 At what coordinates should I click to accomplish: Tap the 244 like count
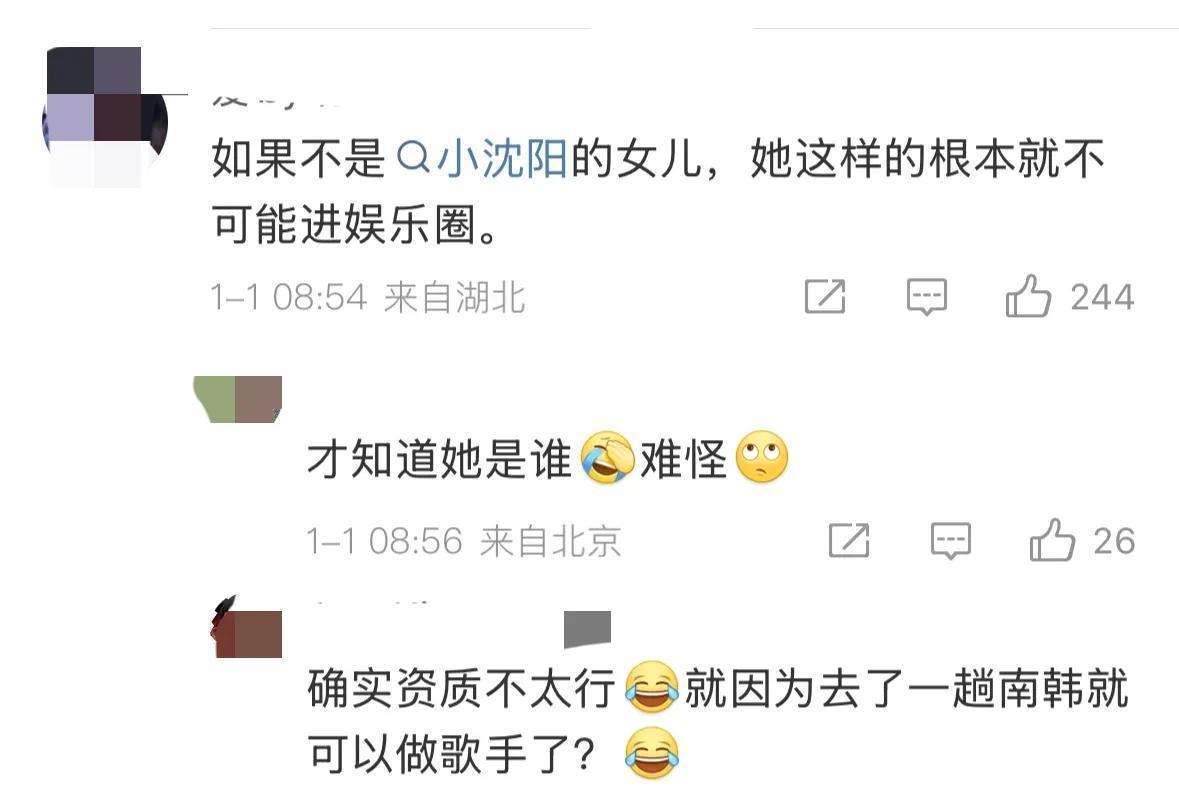point(1102,297)
